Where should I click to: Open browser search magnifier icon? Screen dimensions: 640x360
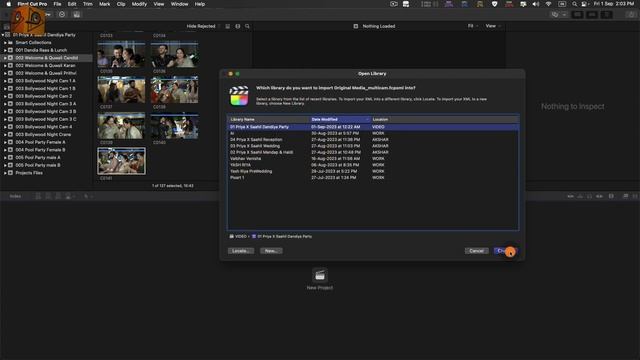tap(247, 26)
